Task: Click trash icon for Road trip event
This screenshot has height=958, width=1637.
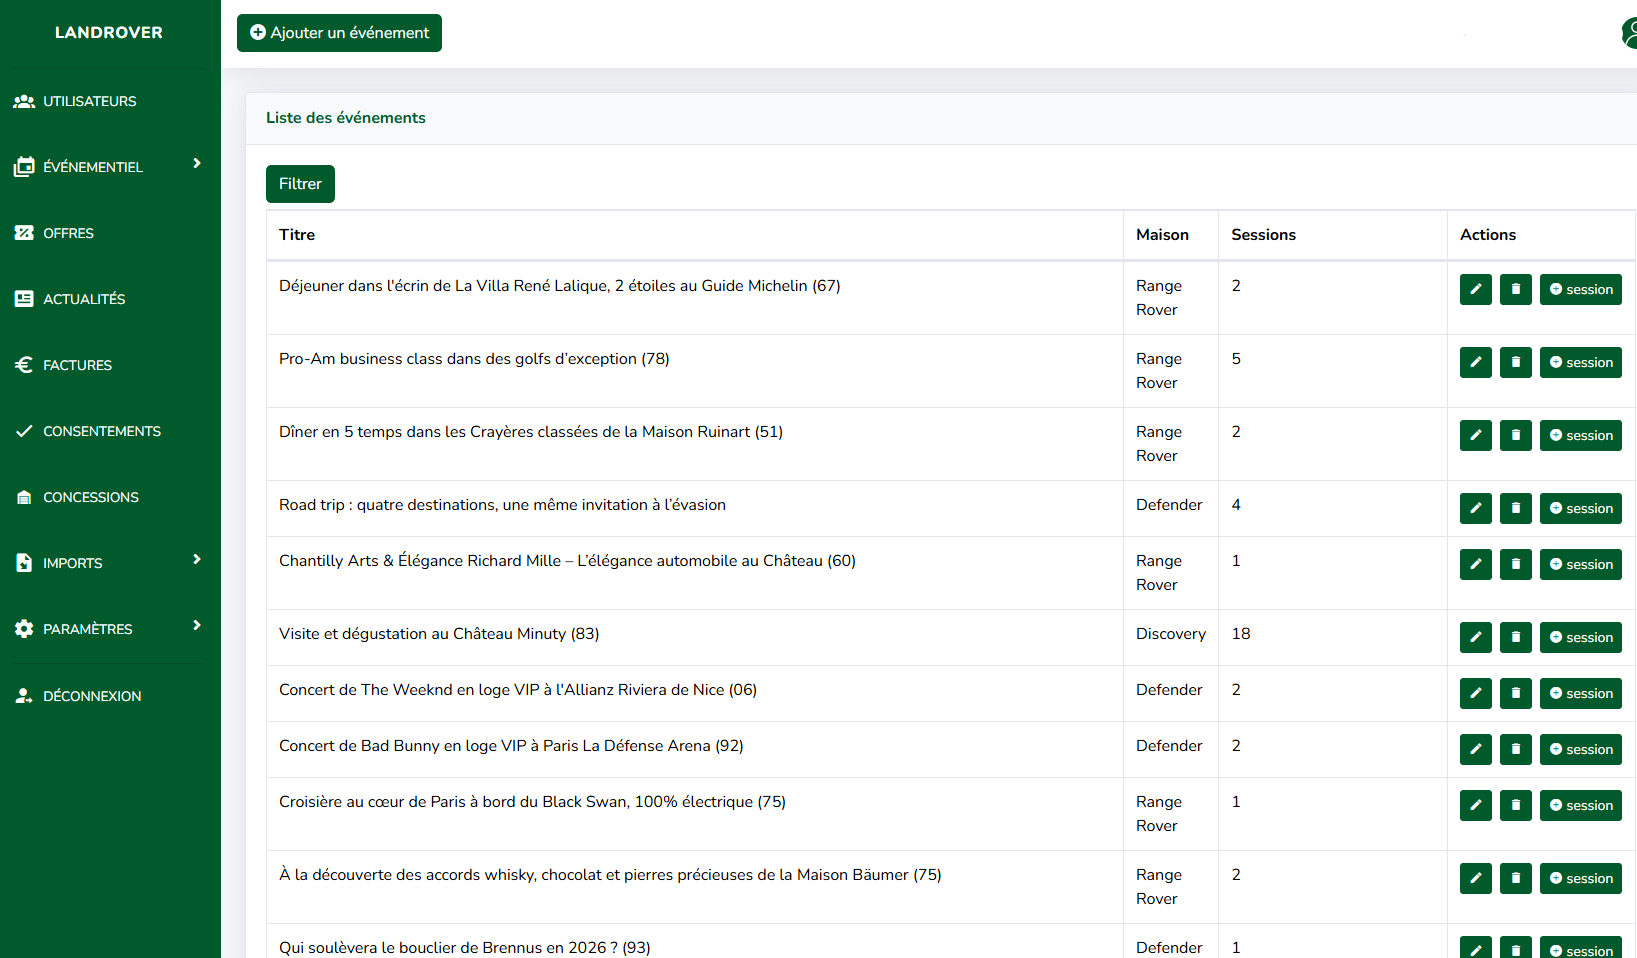Action: point(1515,508)
